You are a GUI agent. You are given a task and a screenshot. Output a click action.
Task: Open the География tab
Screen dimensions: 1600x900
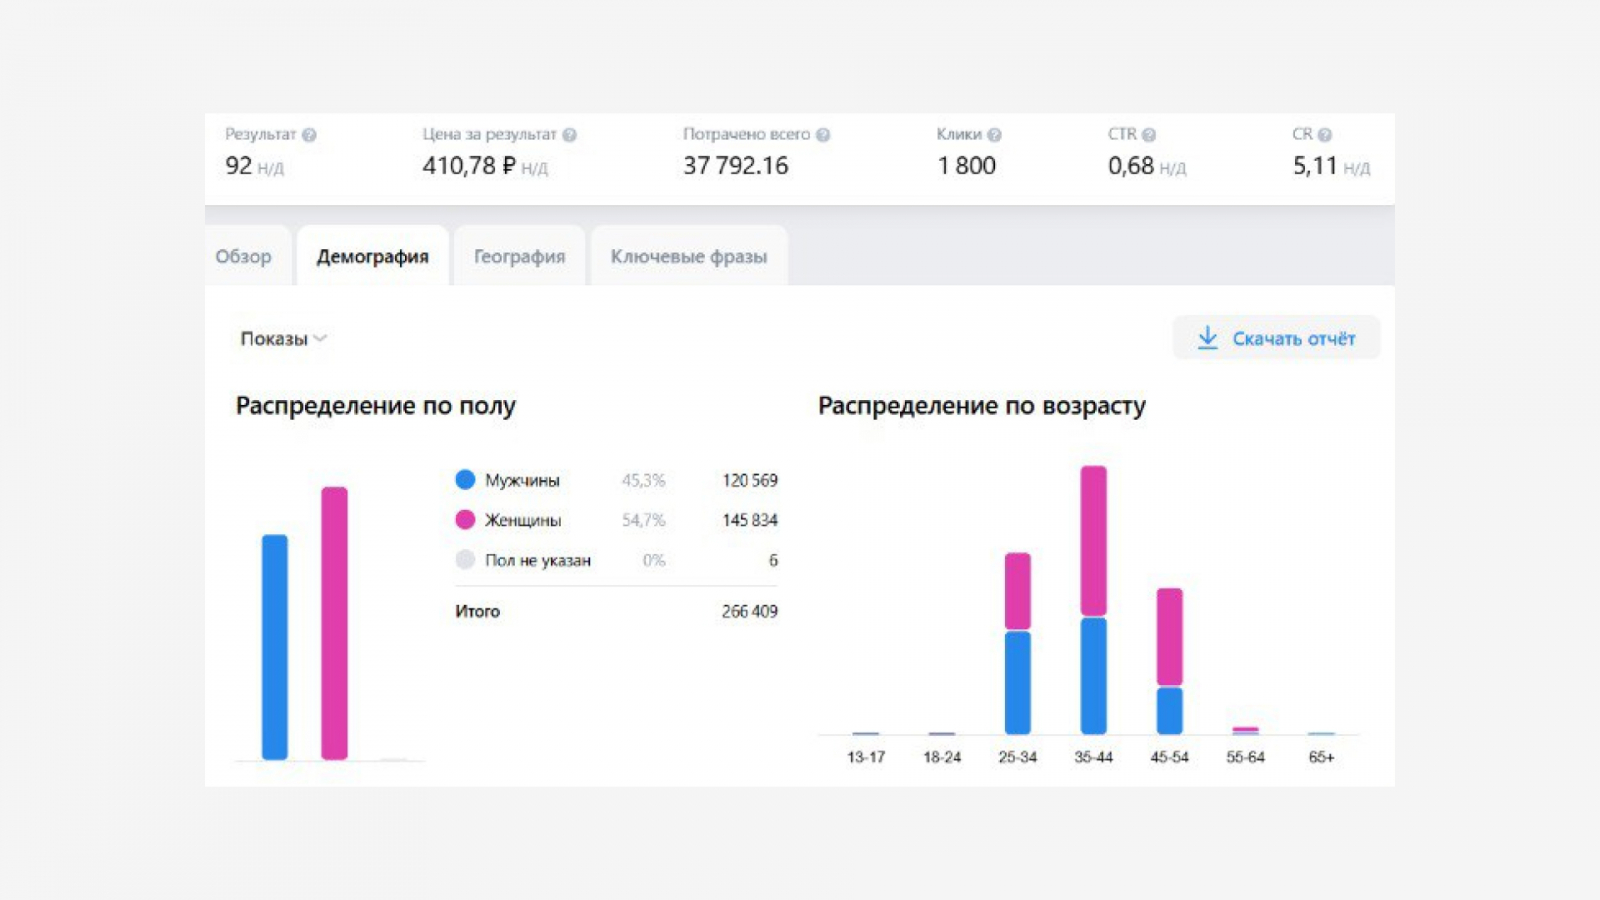(519, 257)
